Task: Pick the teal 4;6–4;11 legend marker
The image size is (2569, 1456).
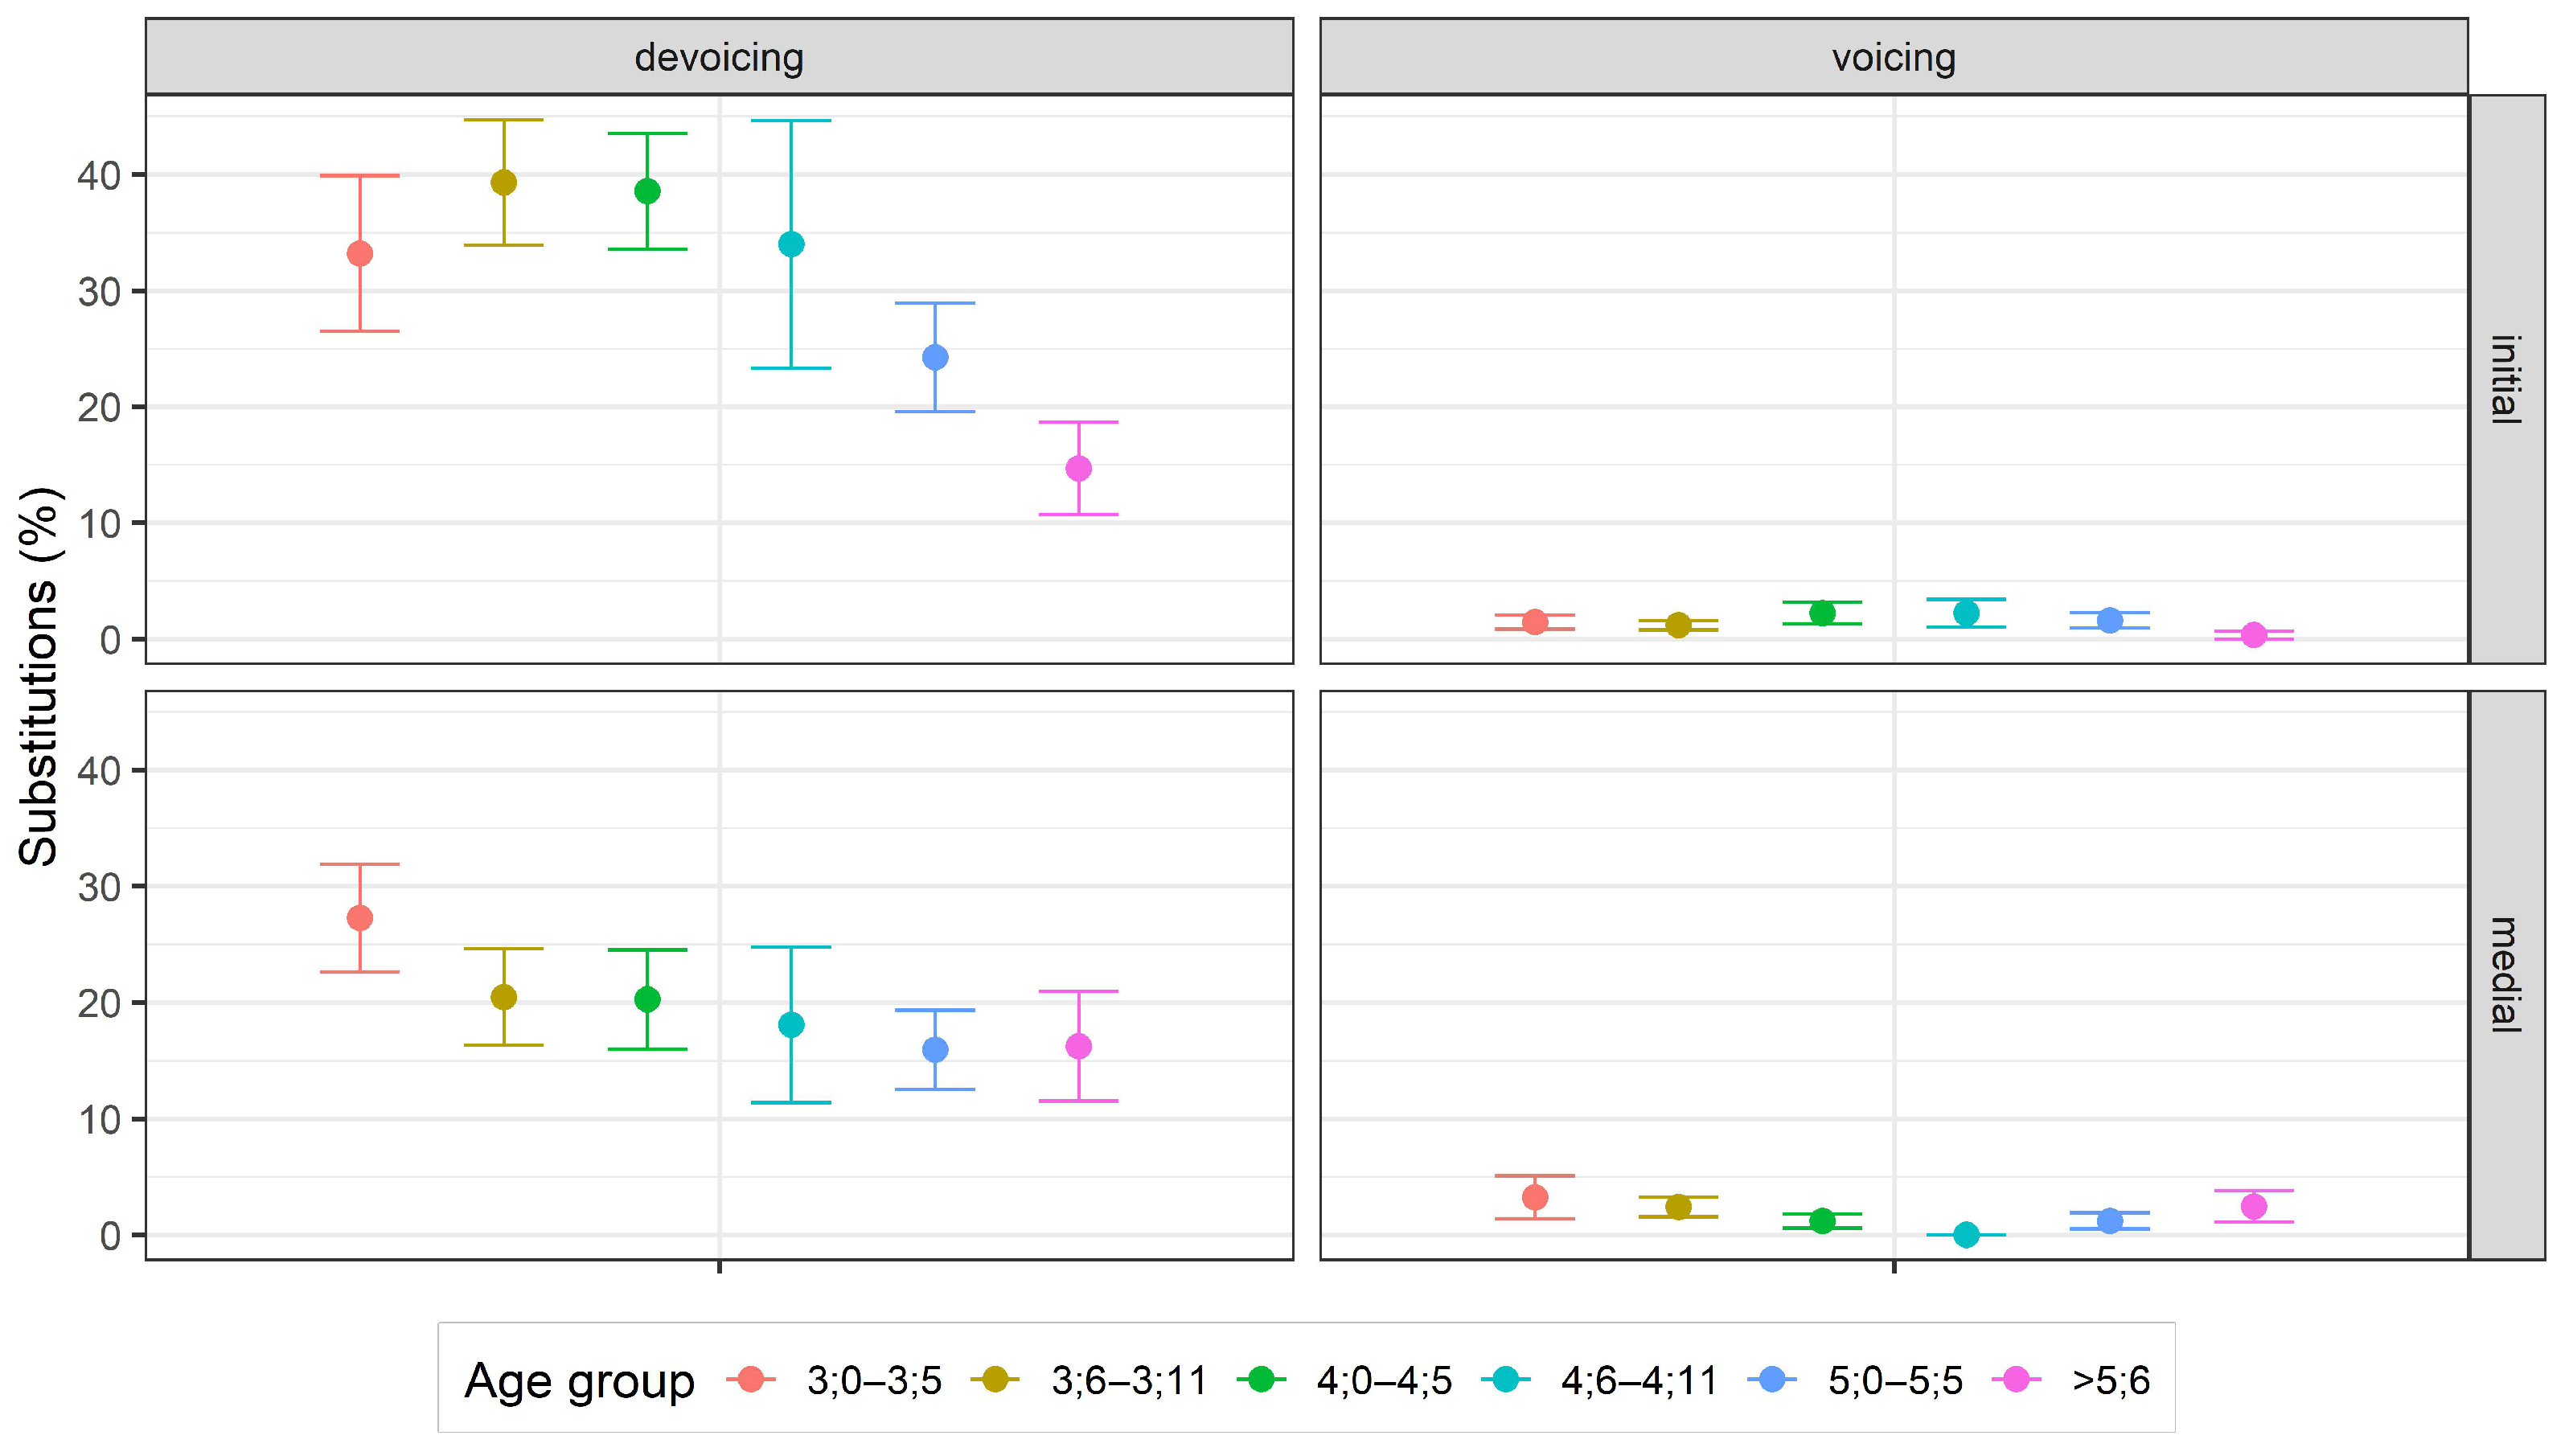Action: 1506,1380
